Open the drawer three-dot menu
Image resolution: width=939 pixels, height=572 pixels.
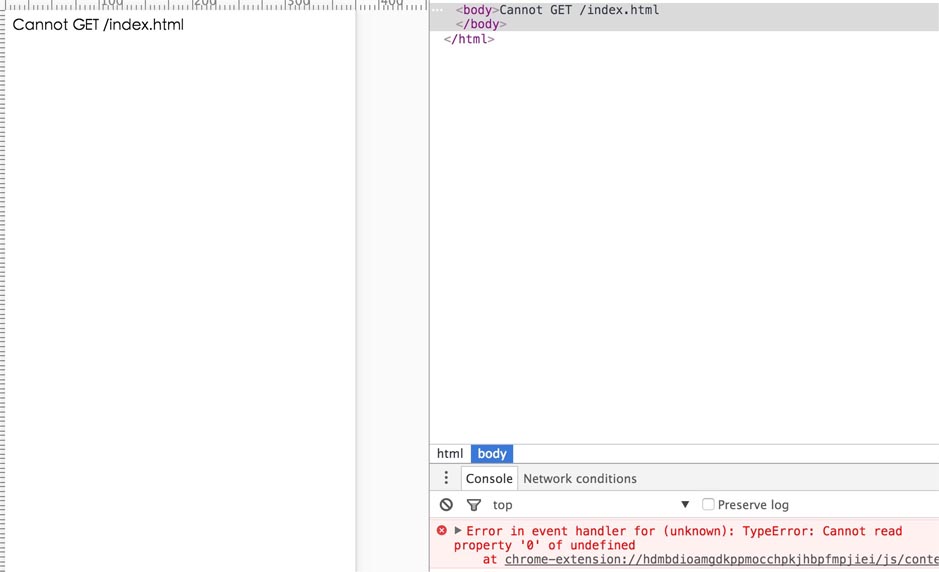[x=446, y=478]
